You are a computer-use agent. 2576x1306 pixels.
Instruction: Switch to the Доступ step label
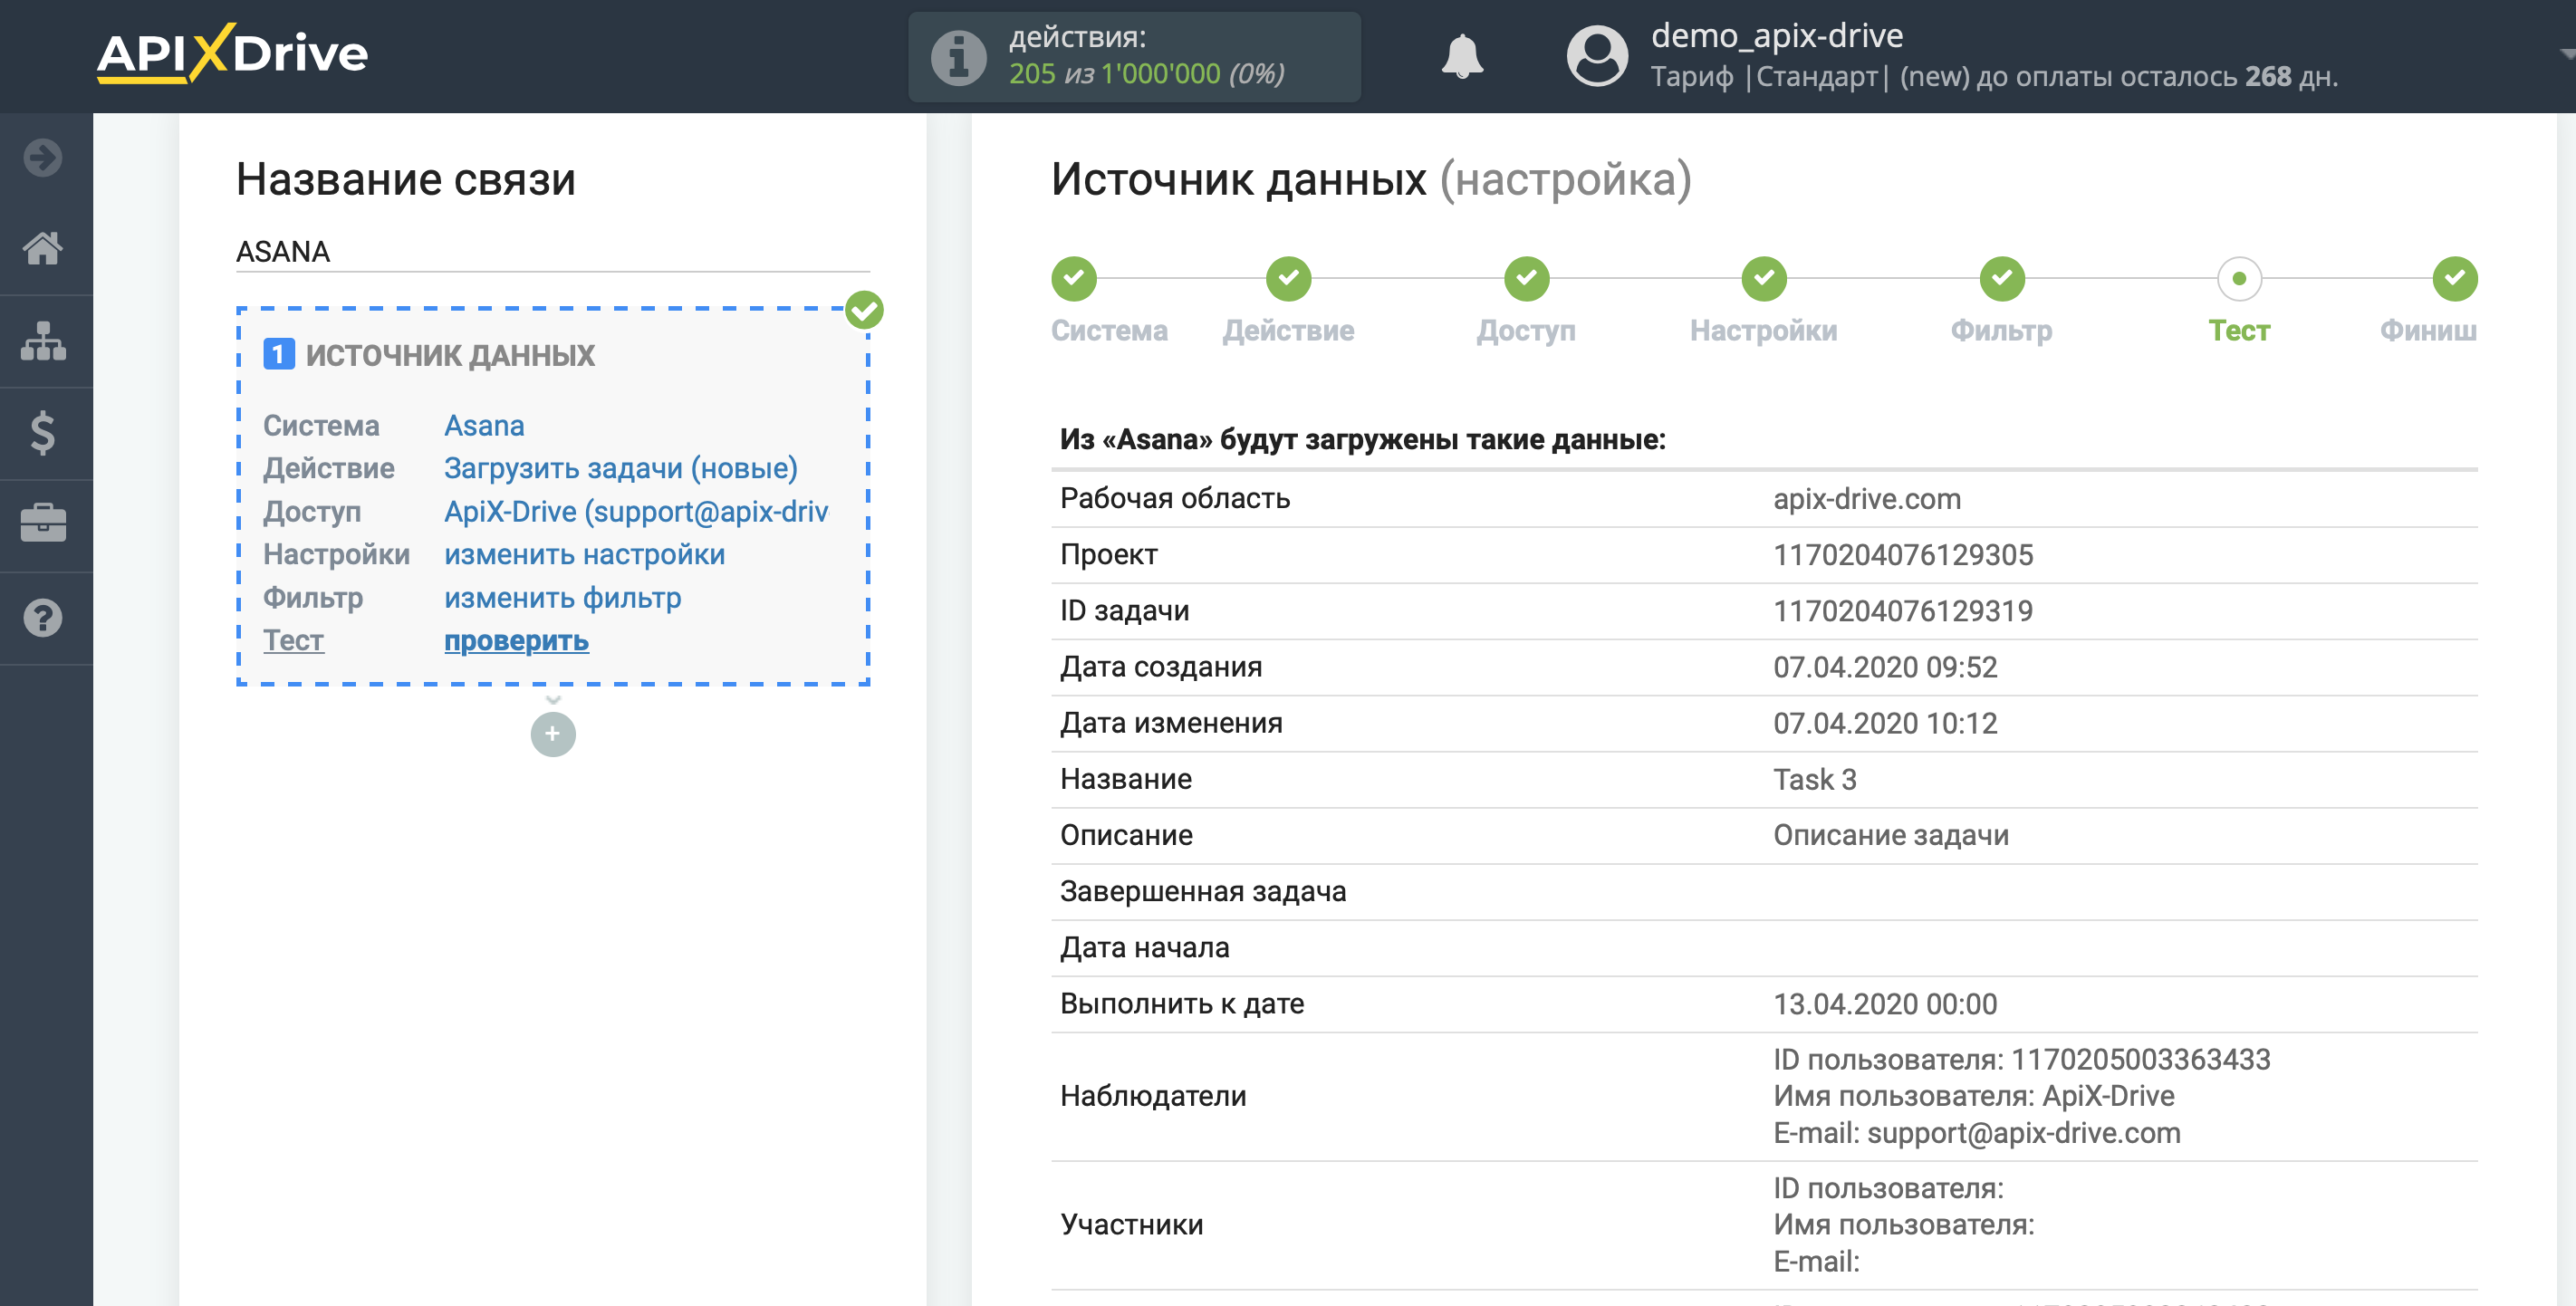(1526, 330)
